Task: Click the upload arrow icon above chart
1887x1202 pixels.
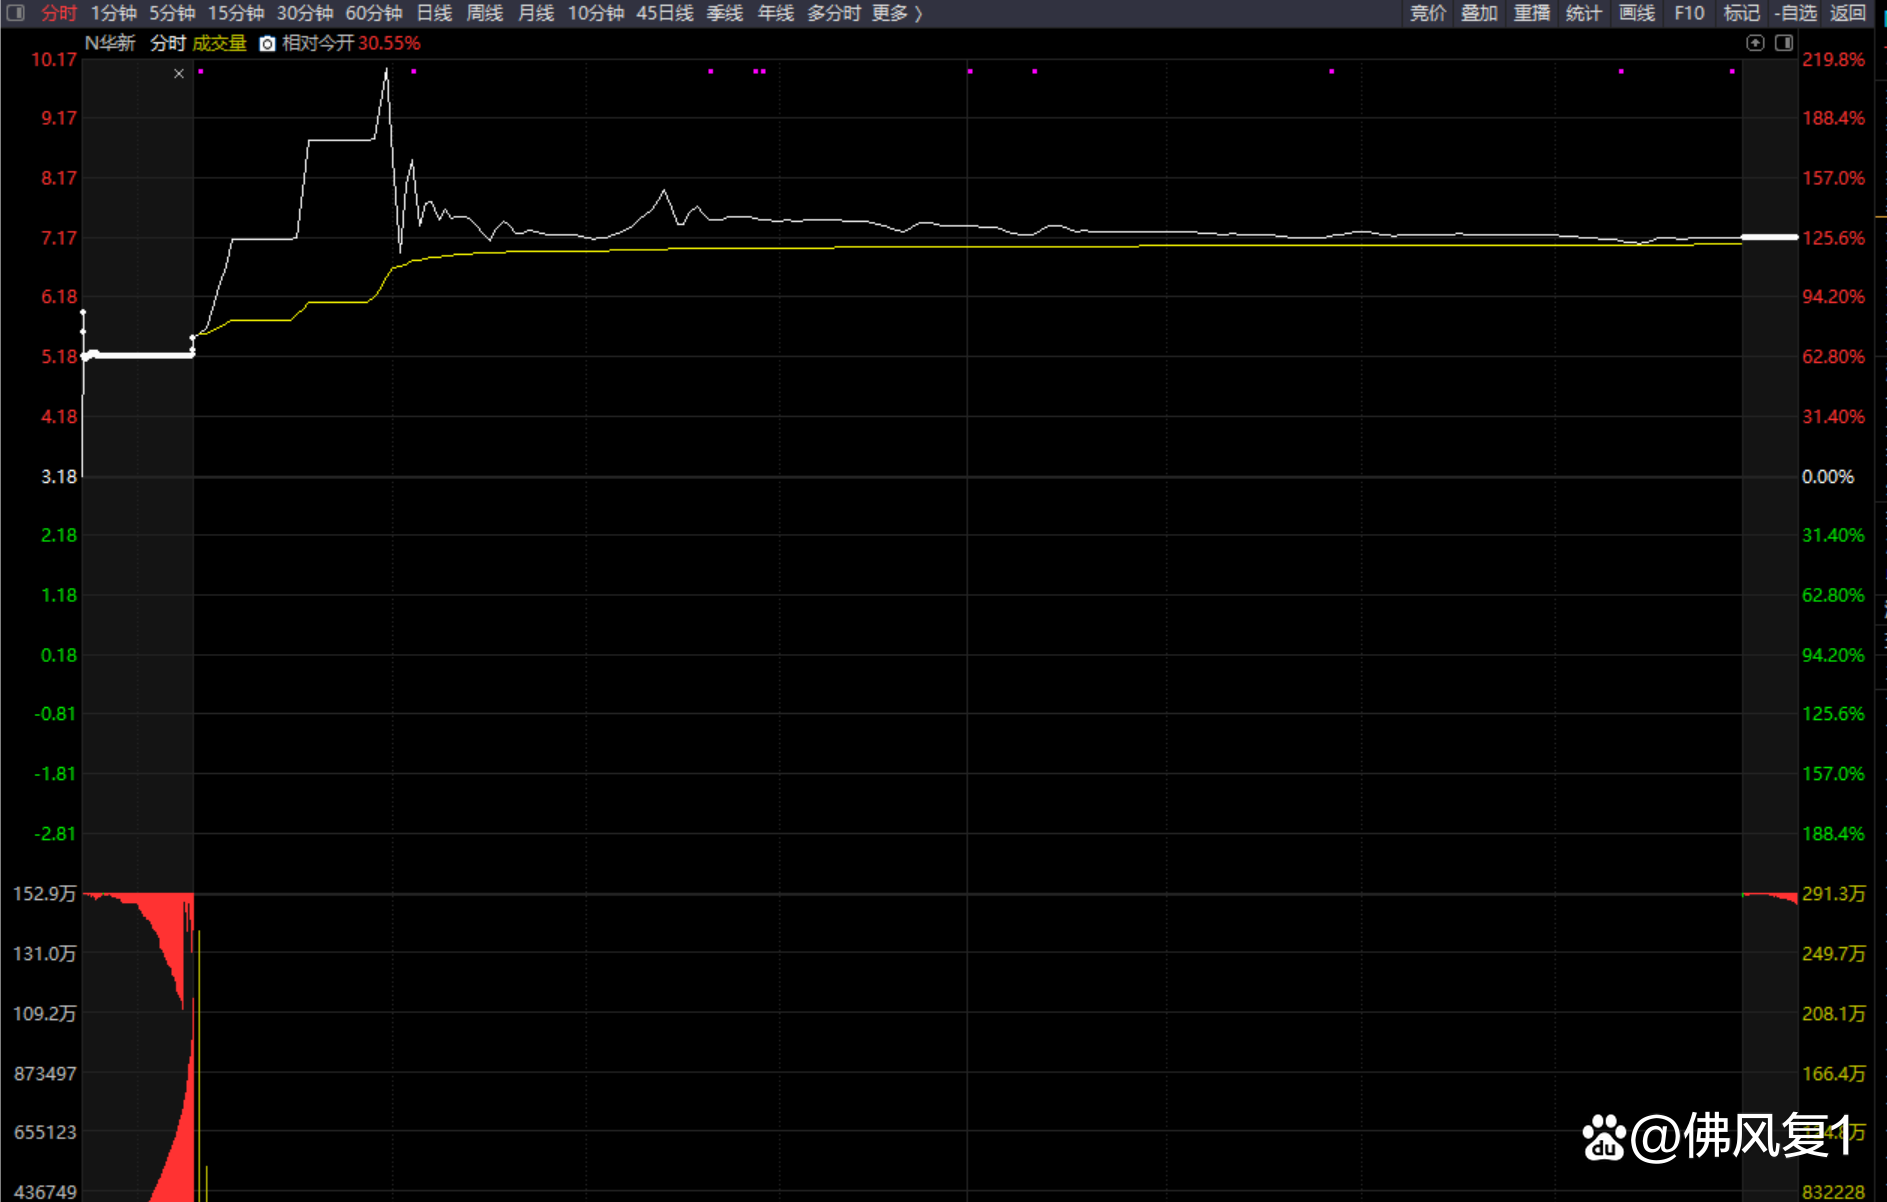Action: [x=1755, y=43]
